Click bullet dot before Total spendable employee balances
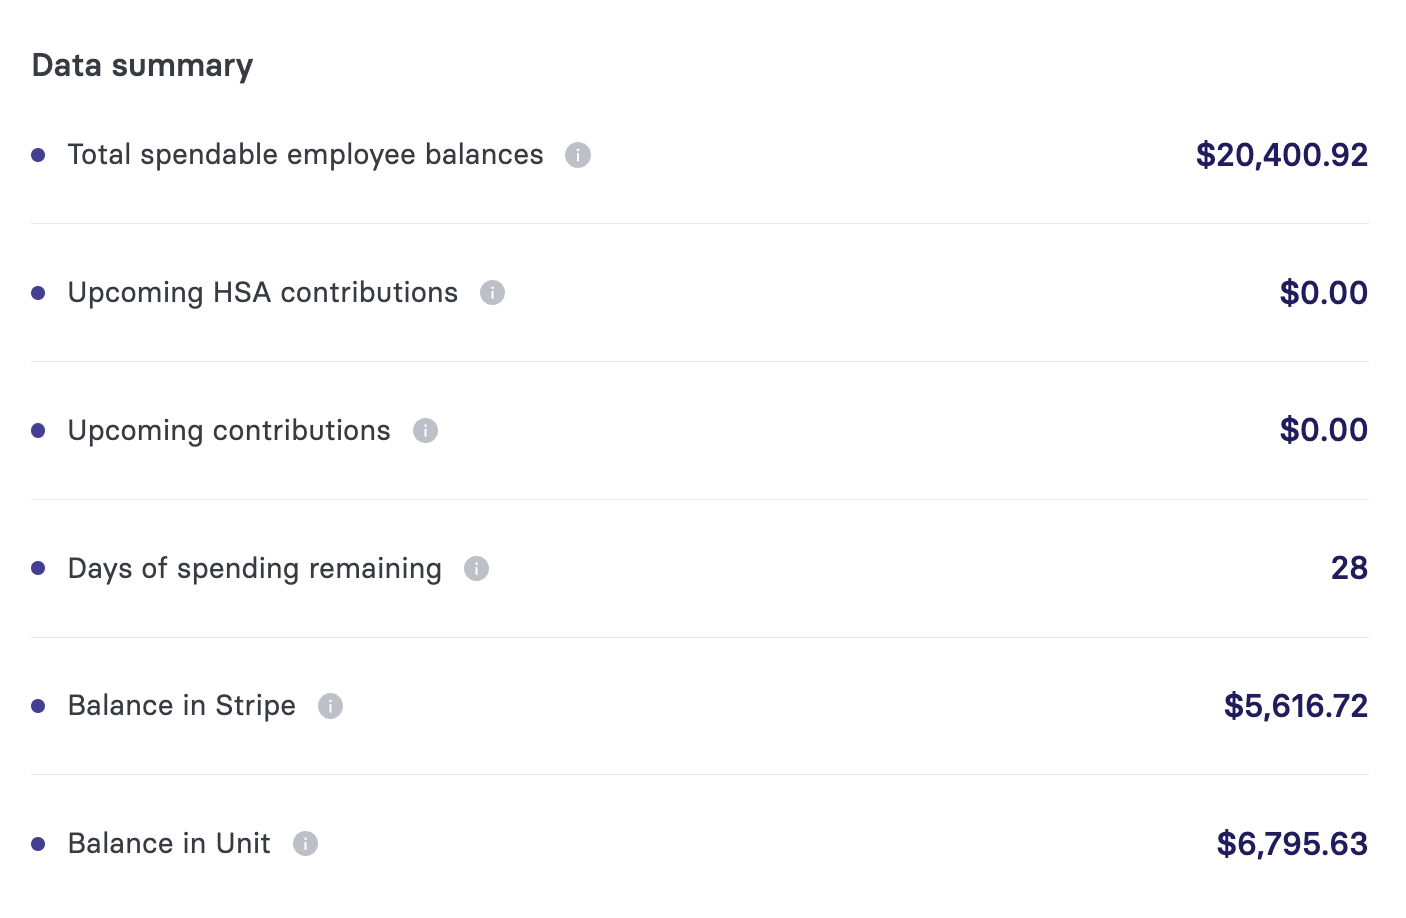1406x918 pixels. coord(38,155)
